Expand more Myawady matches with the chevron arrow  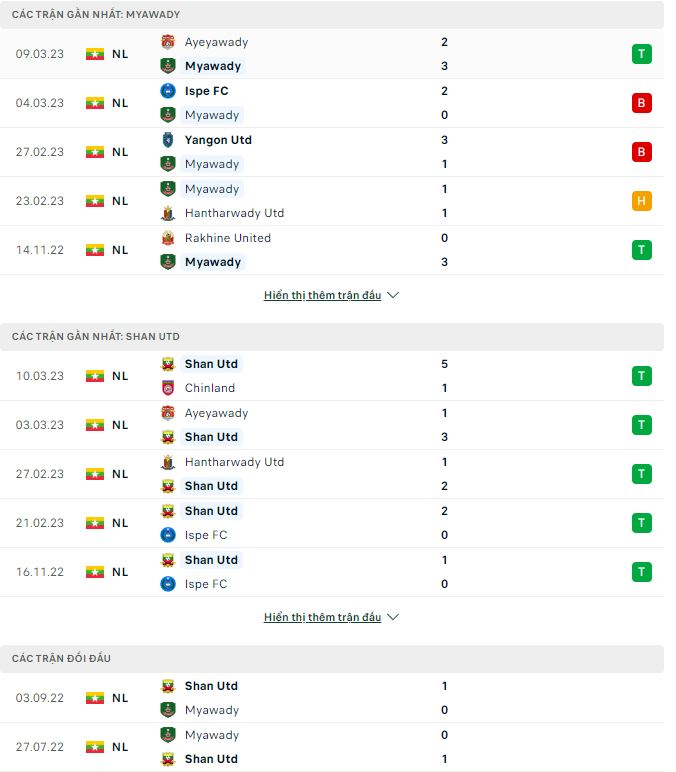click(393, 295)
